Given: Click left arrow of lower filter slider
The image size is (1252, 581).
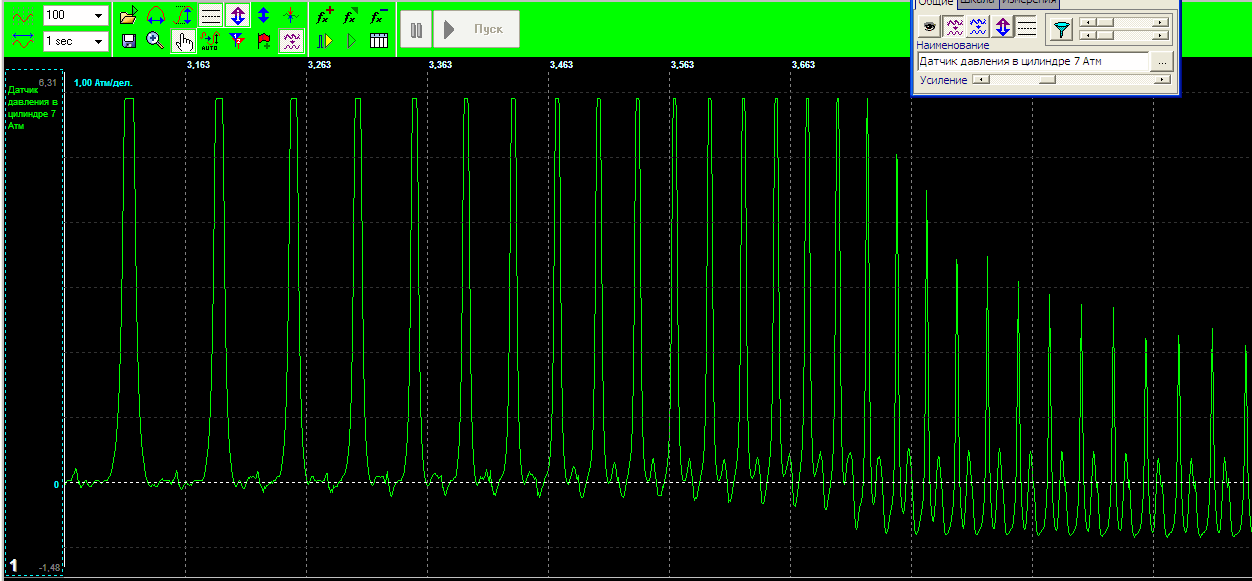Looking at the screenshot, I should coord(1090,35).
